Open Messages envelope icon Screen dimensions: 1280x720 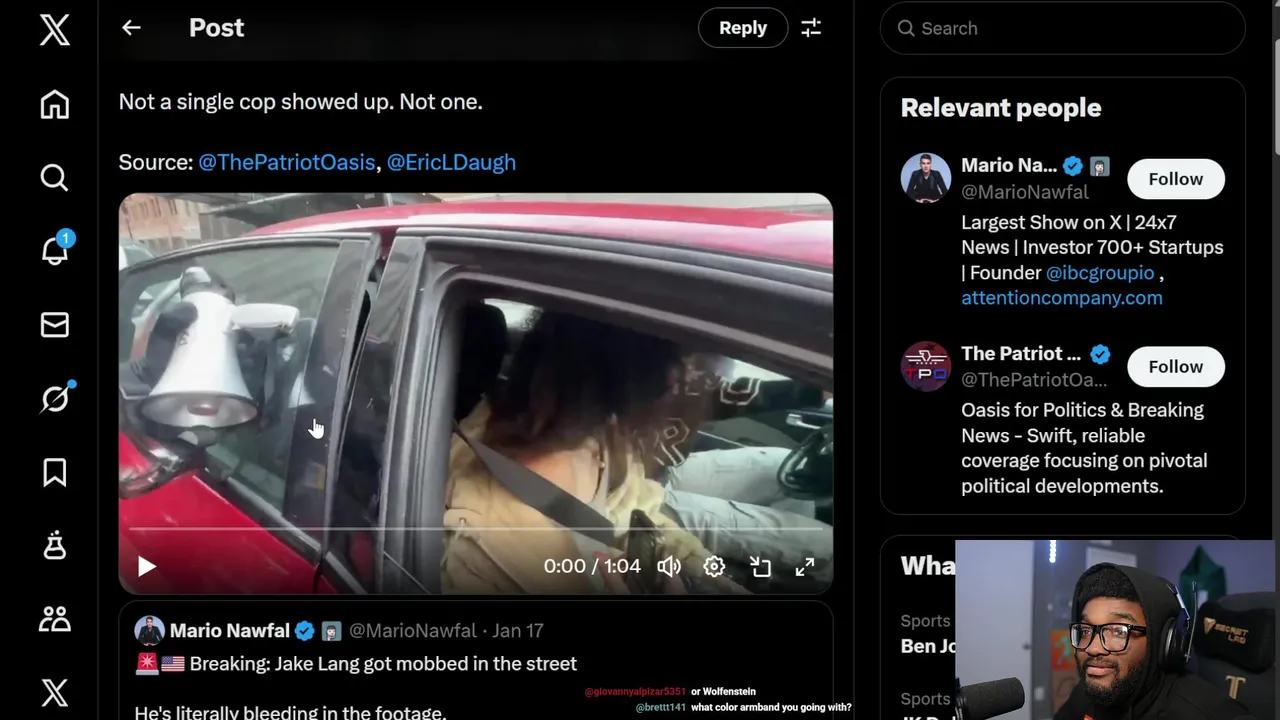point(55,325)
